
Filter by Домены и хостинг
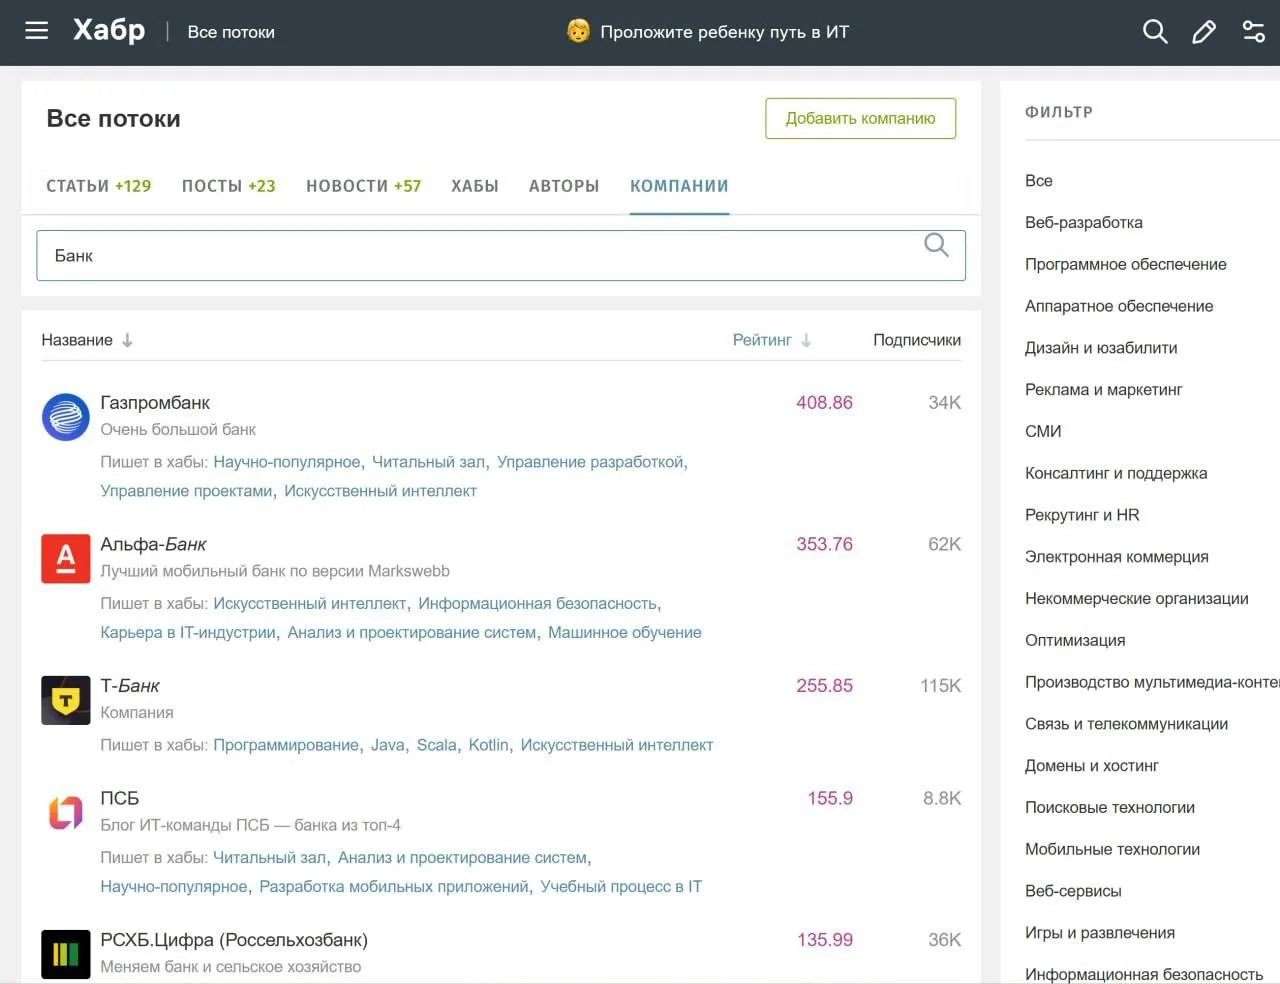pyautogui.click(x=1092, y=766)
